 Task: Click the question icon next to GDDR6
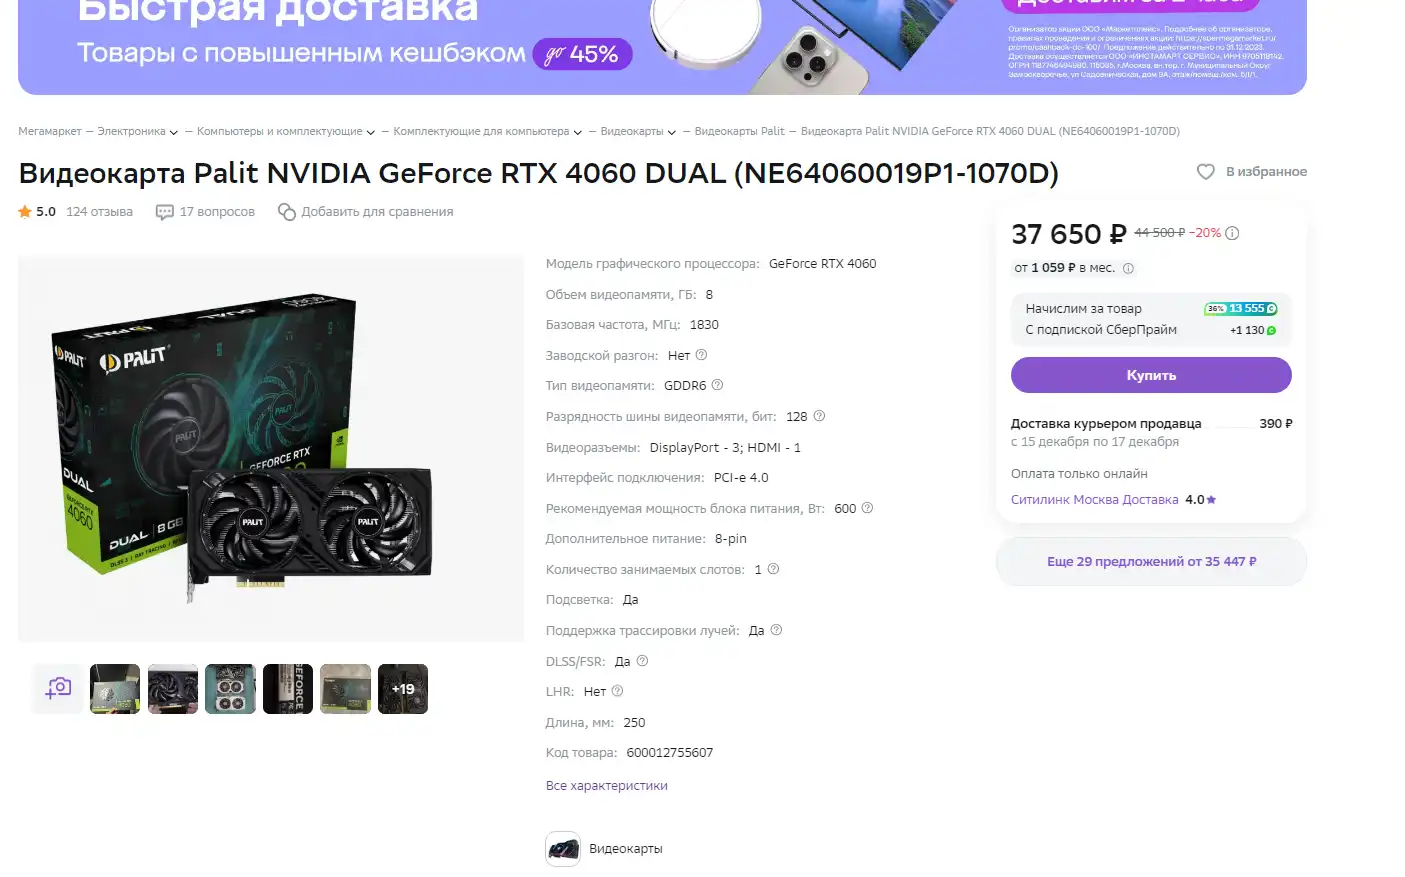[x=717, y=385]
